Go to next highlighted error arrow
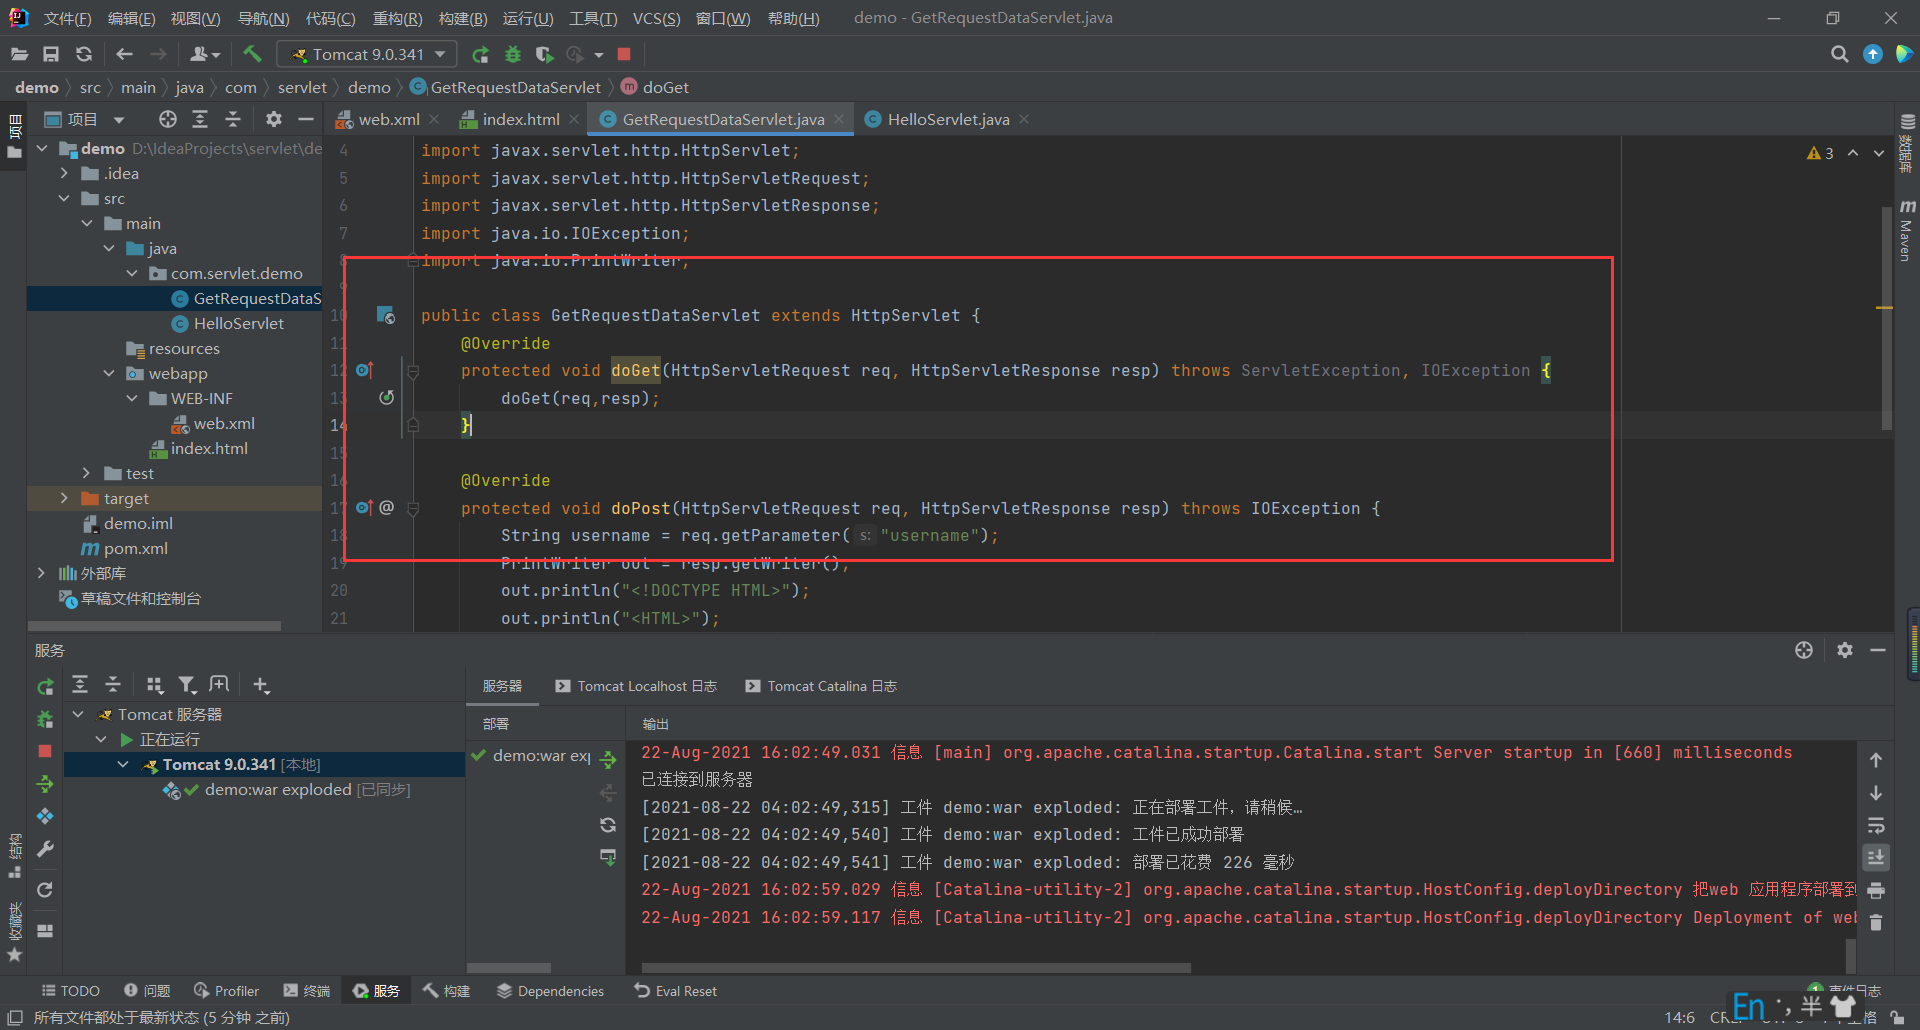1920x1030 pixels. point(1879,153)
